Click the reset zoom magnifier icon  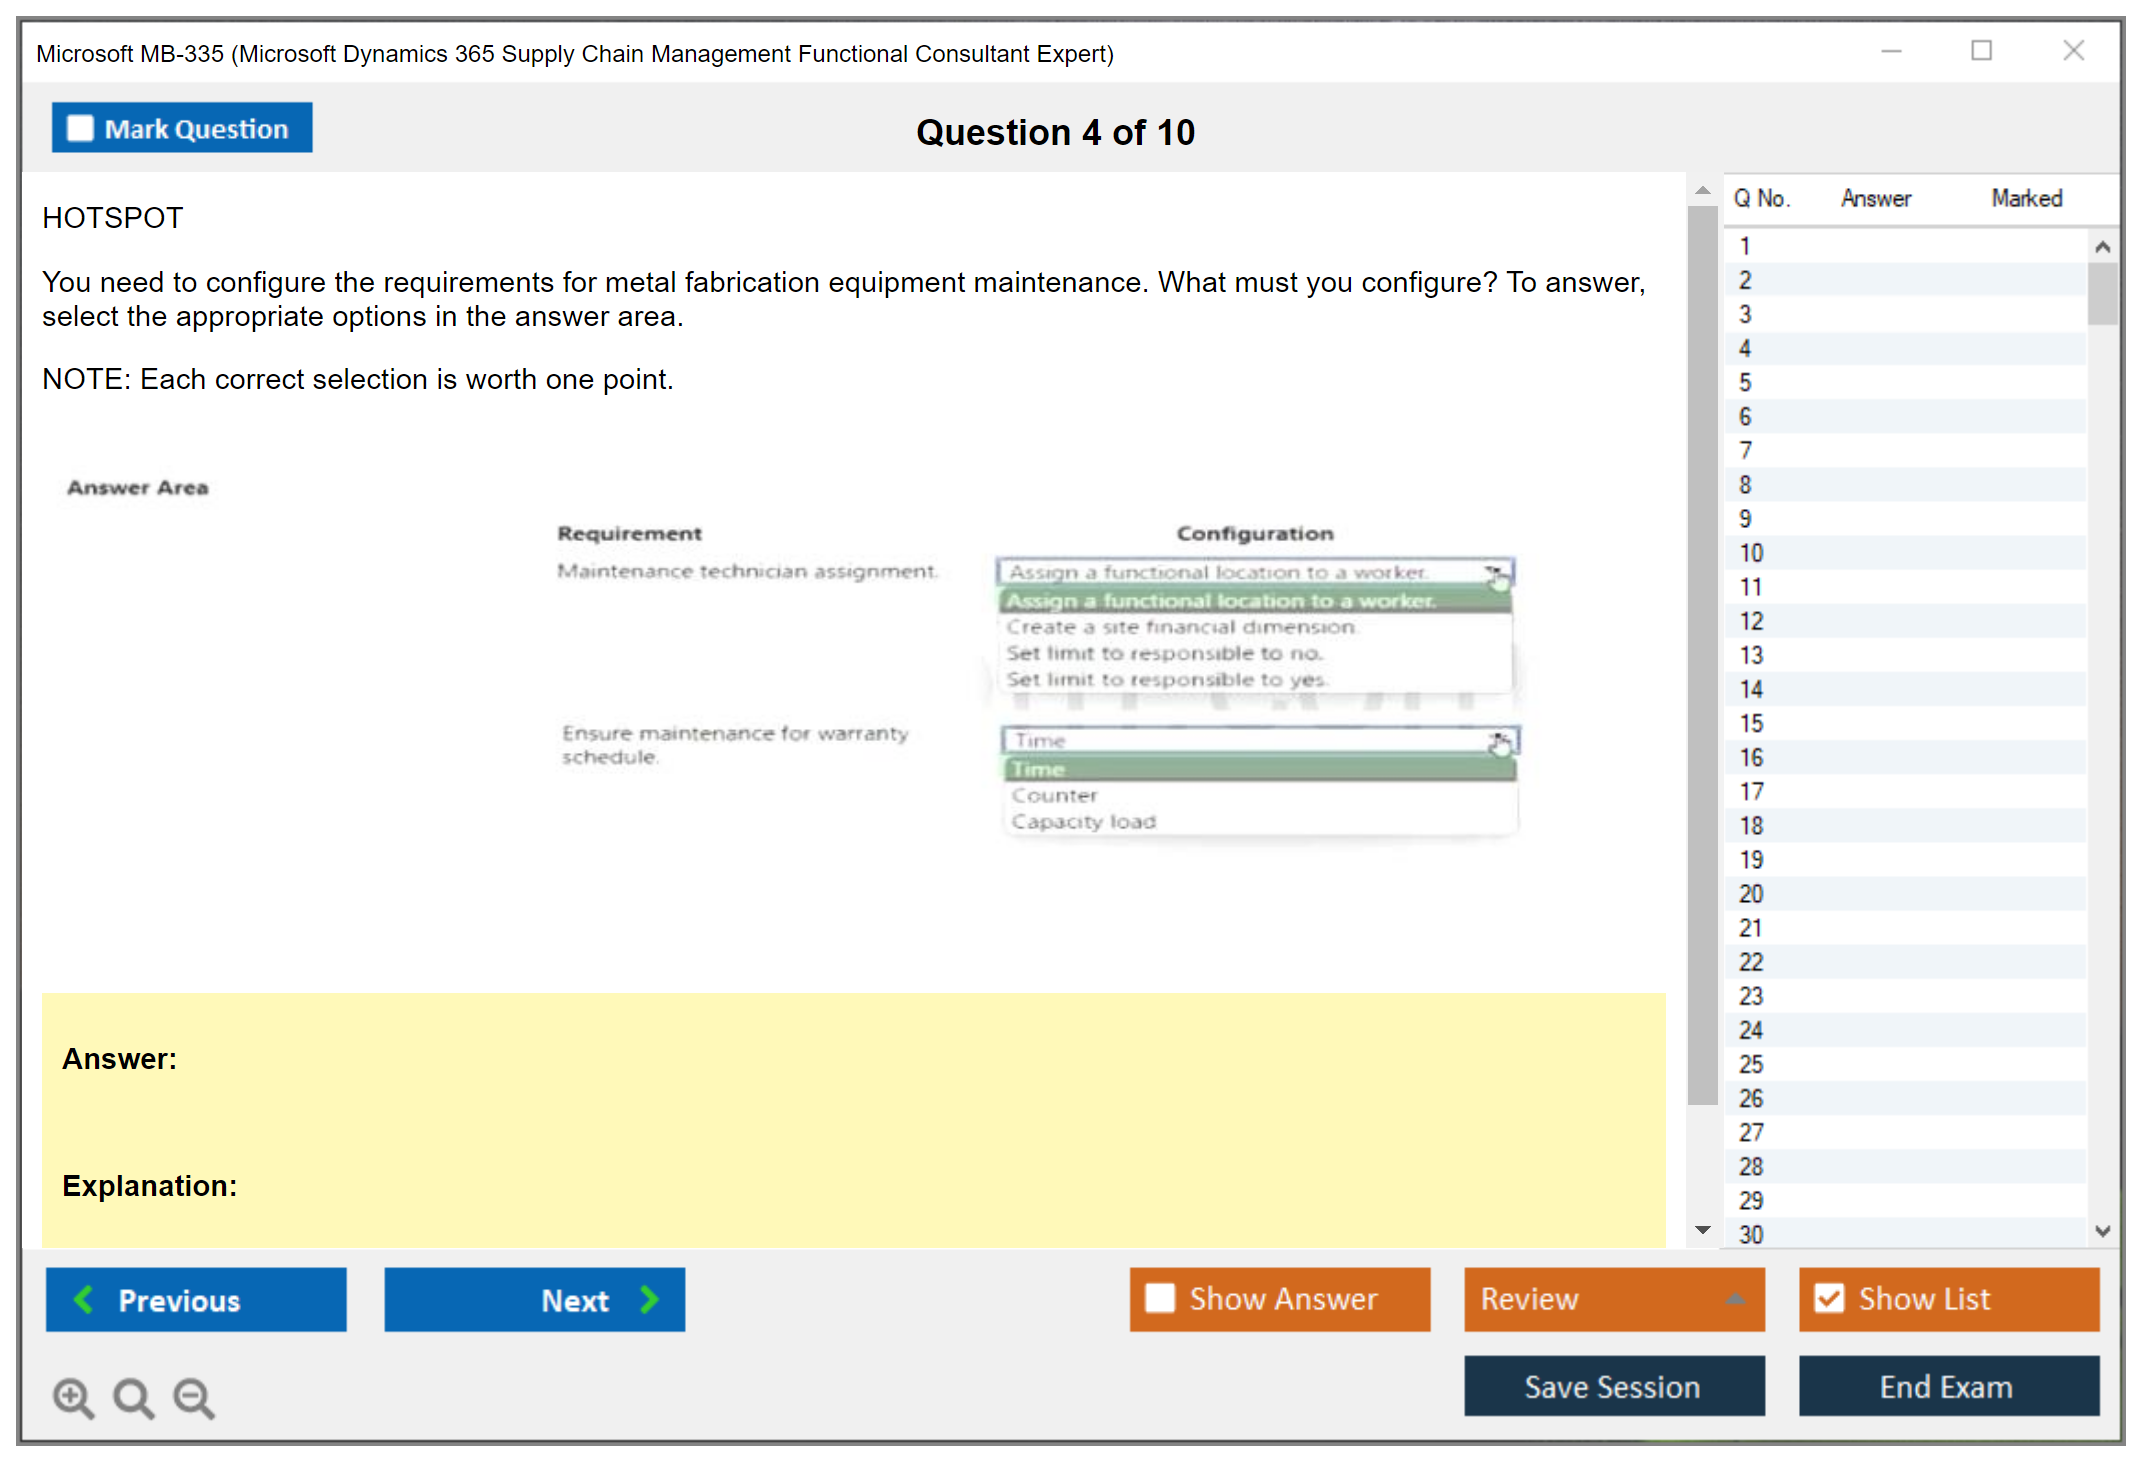tap(133, 1397)
